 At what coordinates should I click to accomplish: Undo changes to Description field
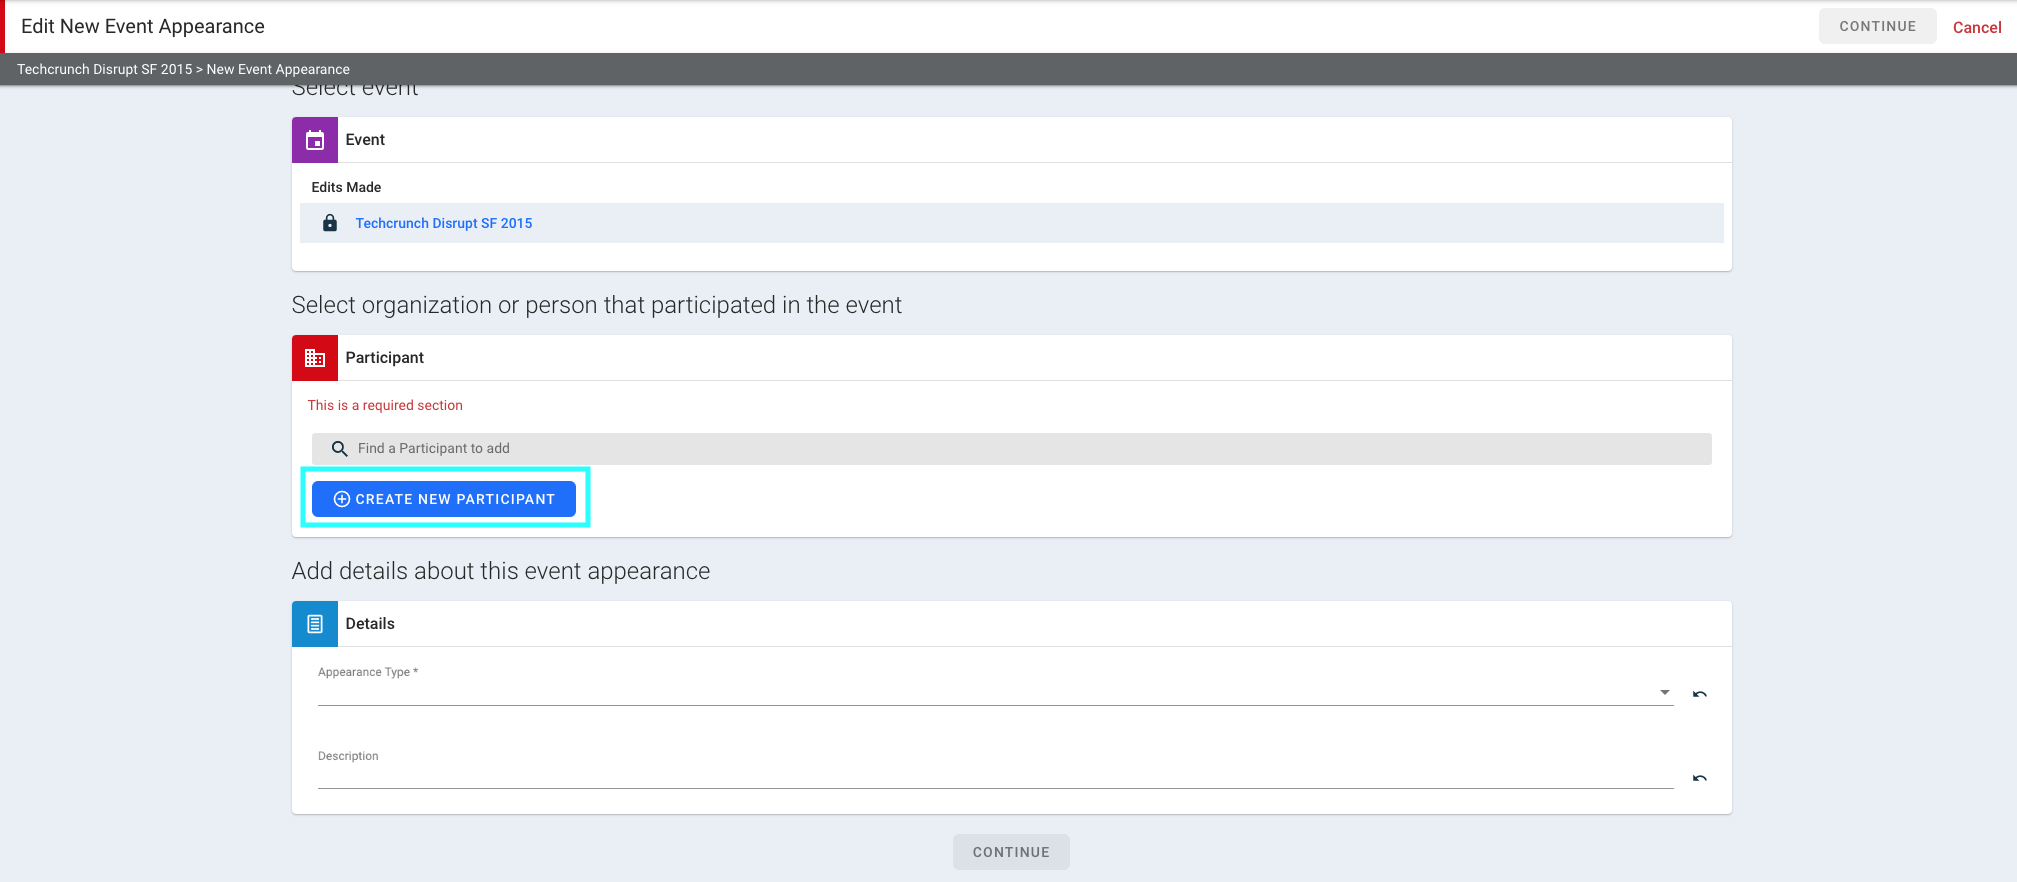[1699, 778]
